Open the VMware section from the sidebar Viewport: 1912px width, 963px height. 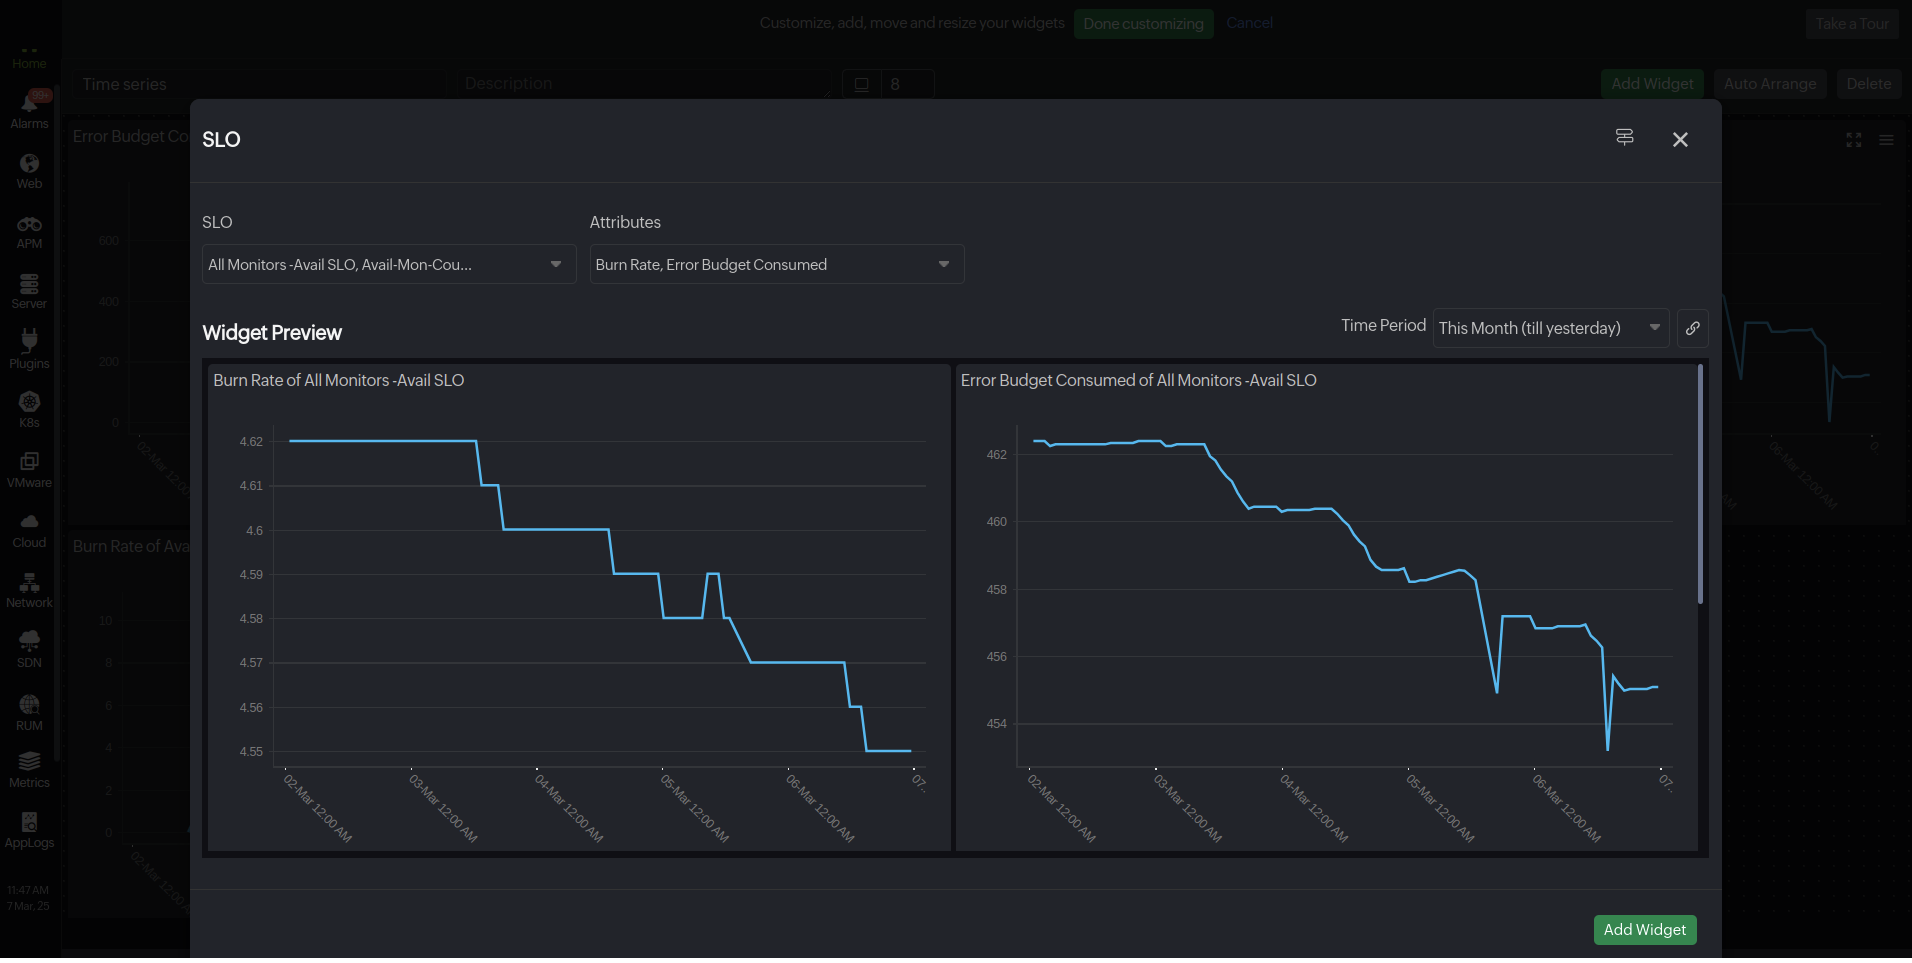pyautogui.click(x=29, y=468)
